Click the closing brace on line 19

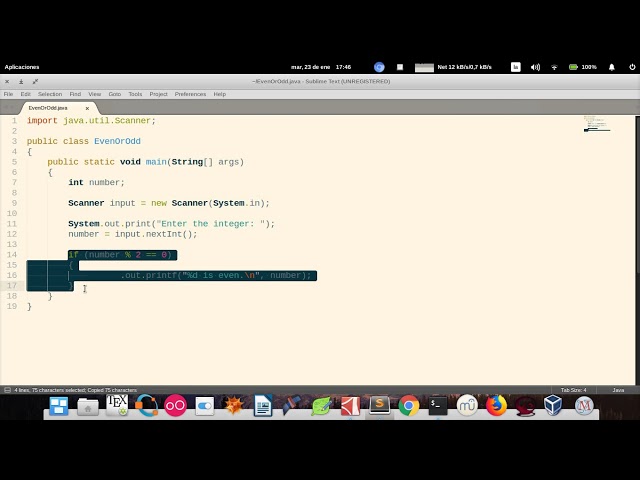coord(29,307)
